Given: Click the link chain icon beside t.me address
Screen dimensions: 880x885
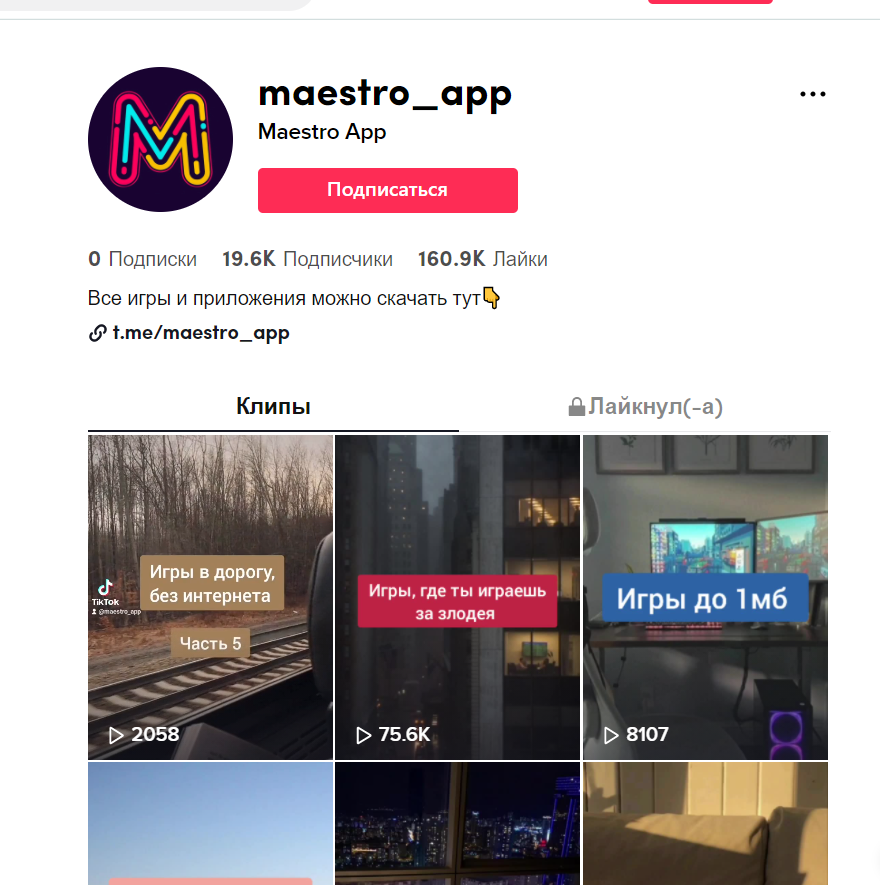Looking at the screenshot, I should point(98,333).
